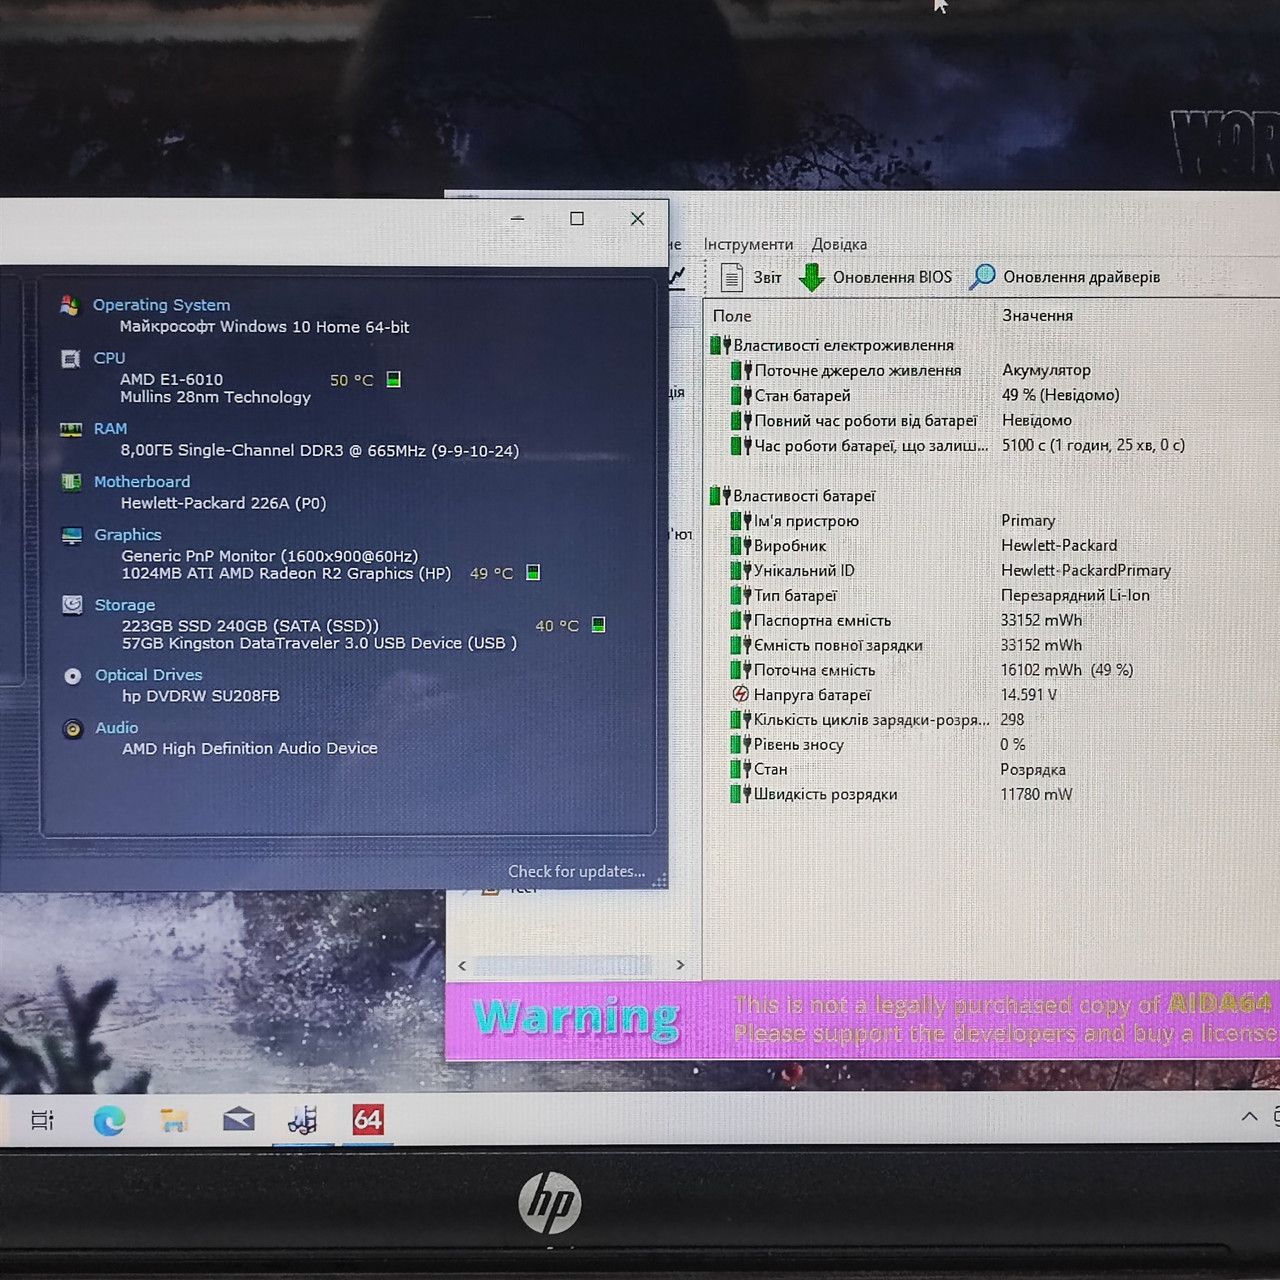This screenshot has height=1280, width=1280.
Task: Select the Ємність повної зарядки row text
Action: click(x=838, y=645)
